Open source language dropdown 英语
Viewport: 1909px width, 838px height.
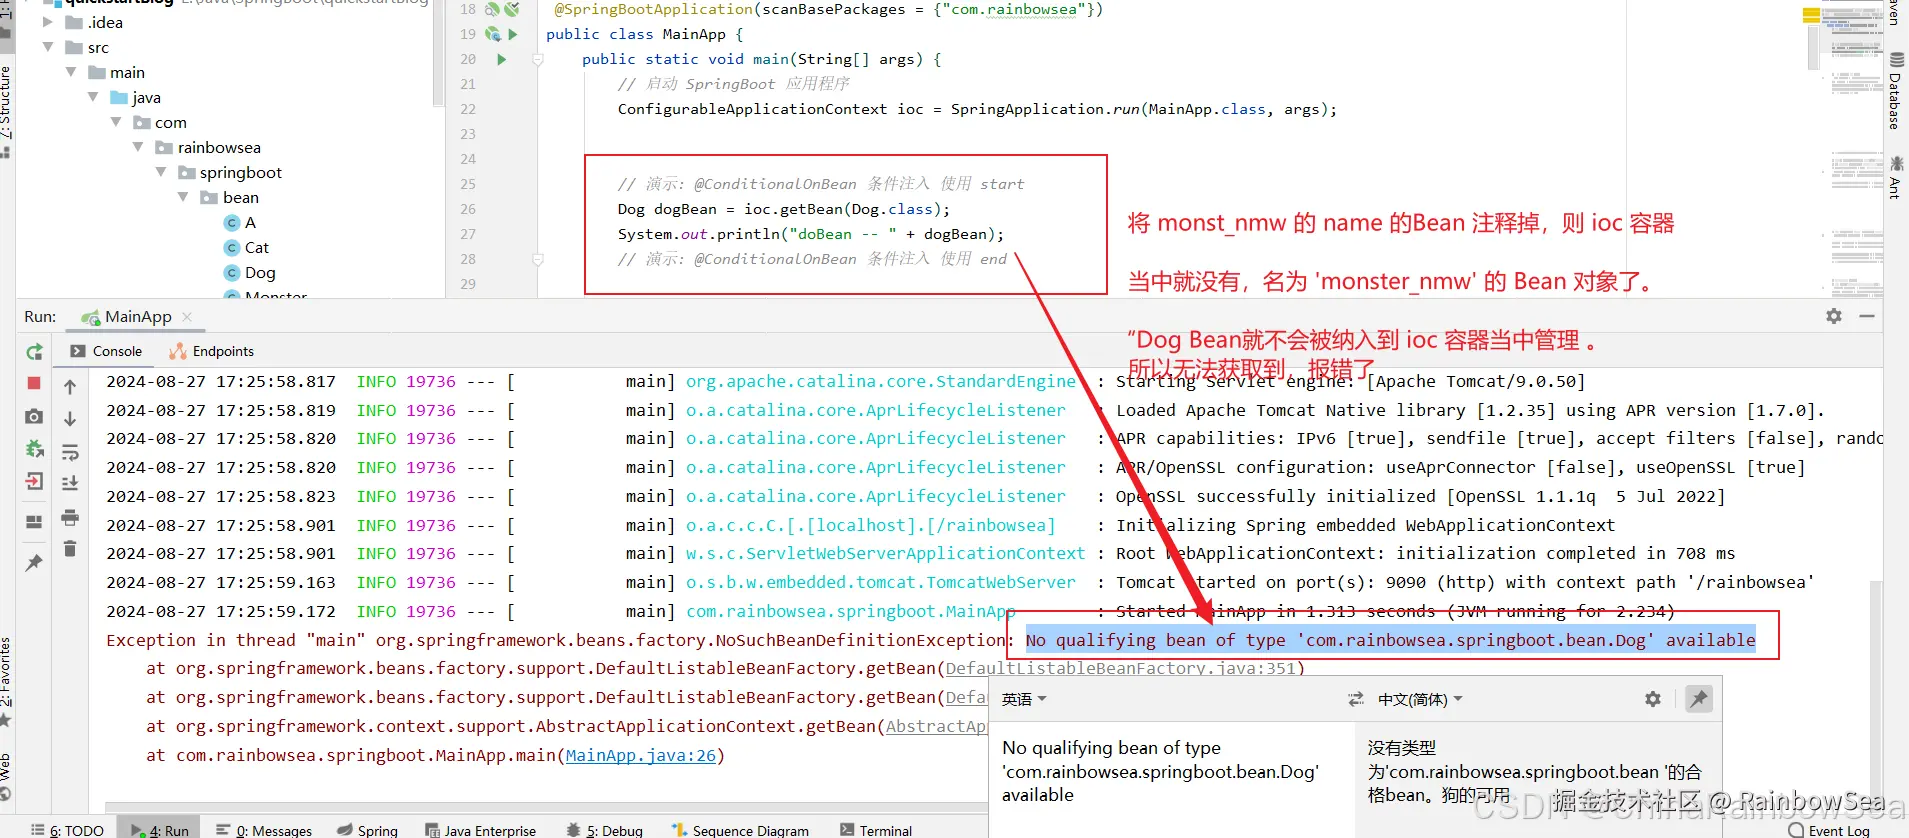tap(1024, 699)
